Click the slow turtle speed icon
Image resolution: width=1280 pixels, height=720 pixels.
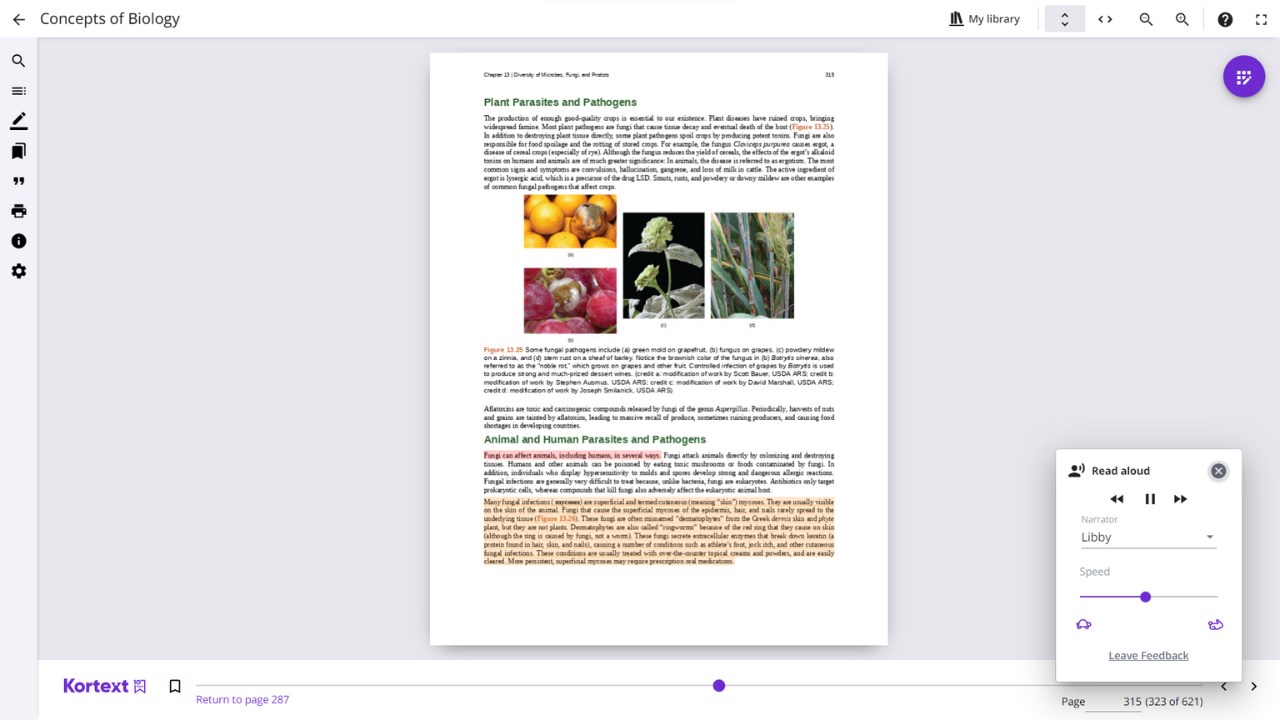[x=1084, y=625]
